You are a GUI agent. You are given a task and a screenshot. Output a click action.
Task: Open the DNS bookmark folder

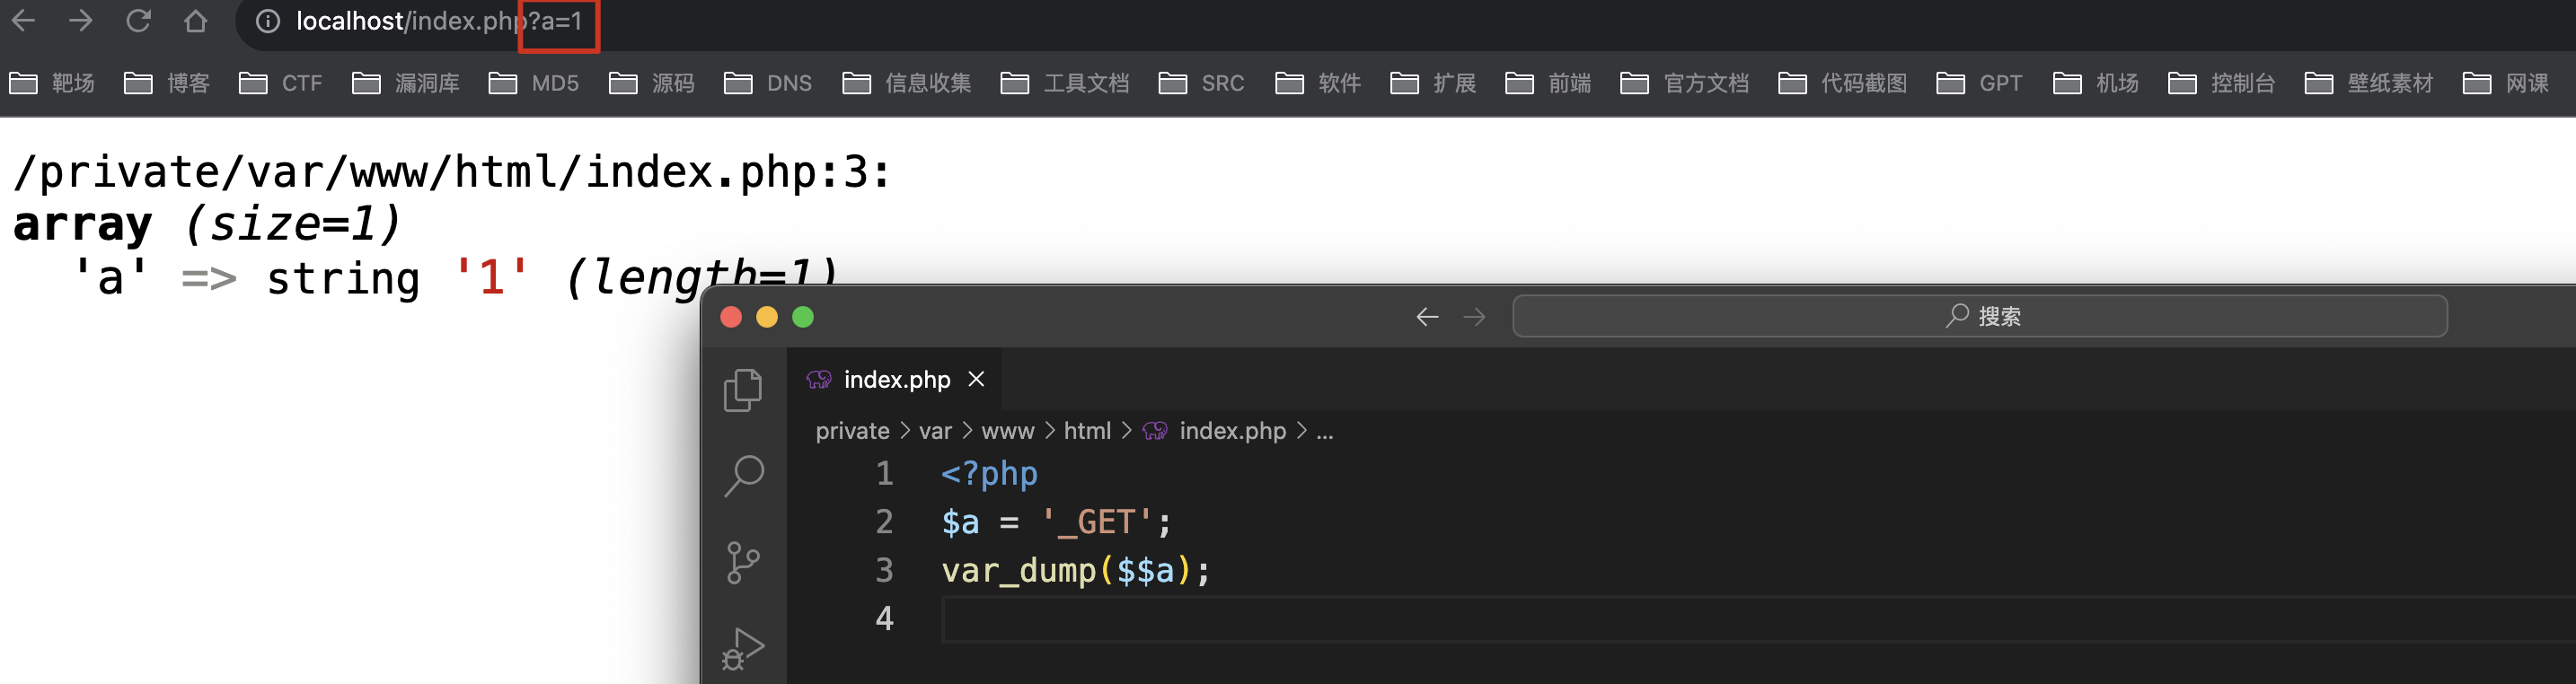[768, 83]
